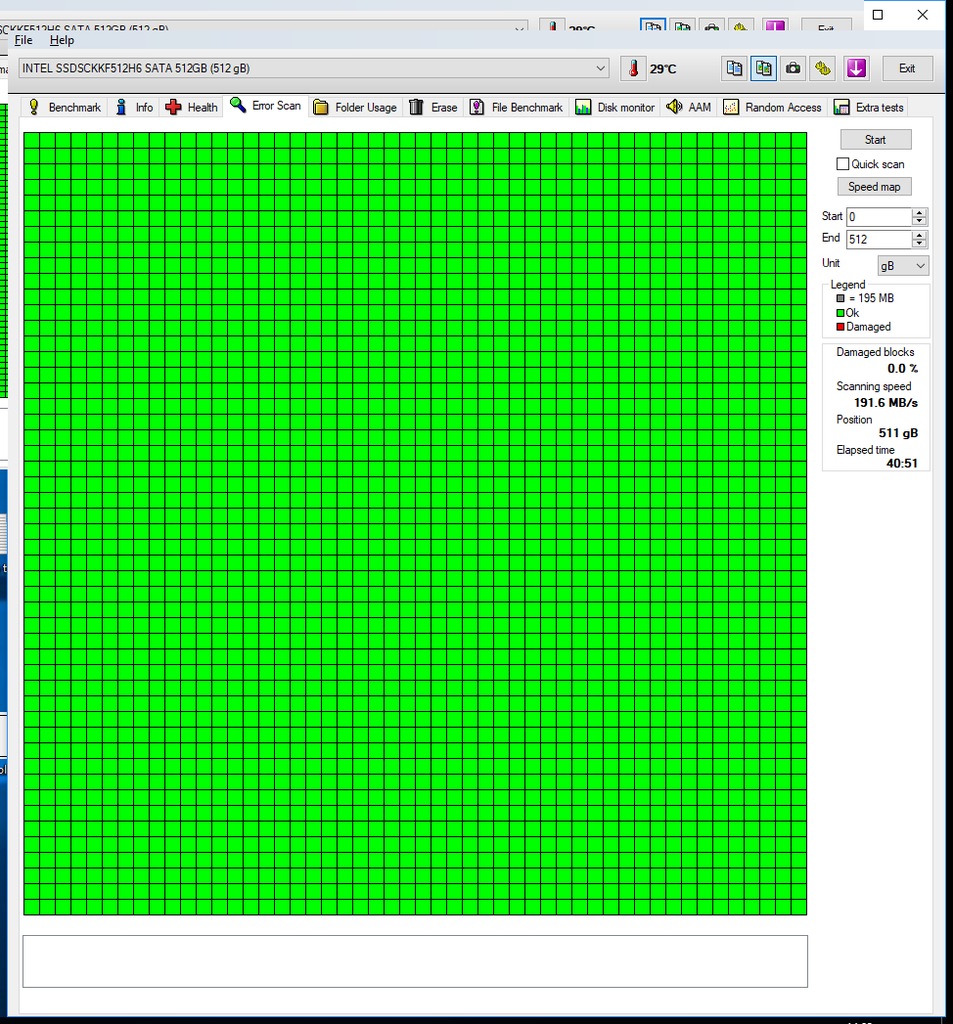Click the "191.6 MB/s" scanning speed value
The height and width of the screenshot is (1024, 953).
click(886, 403)
